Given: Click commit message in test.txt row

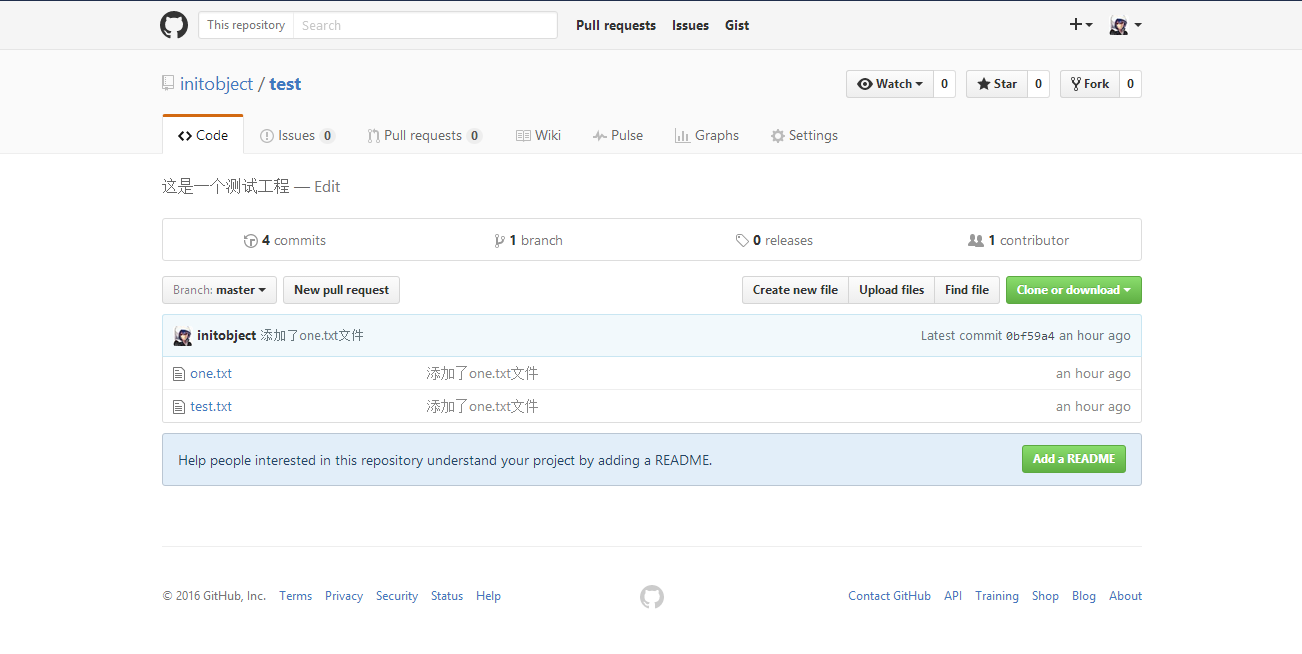Looking at the screenshot, I should [x=482, y=406].
